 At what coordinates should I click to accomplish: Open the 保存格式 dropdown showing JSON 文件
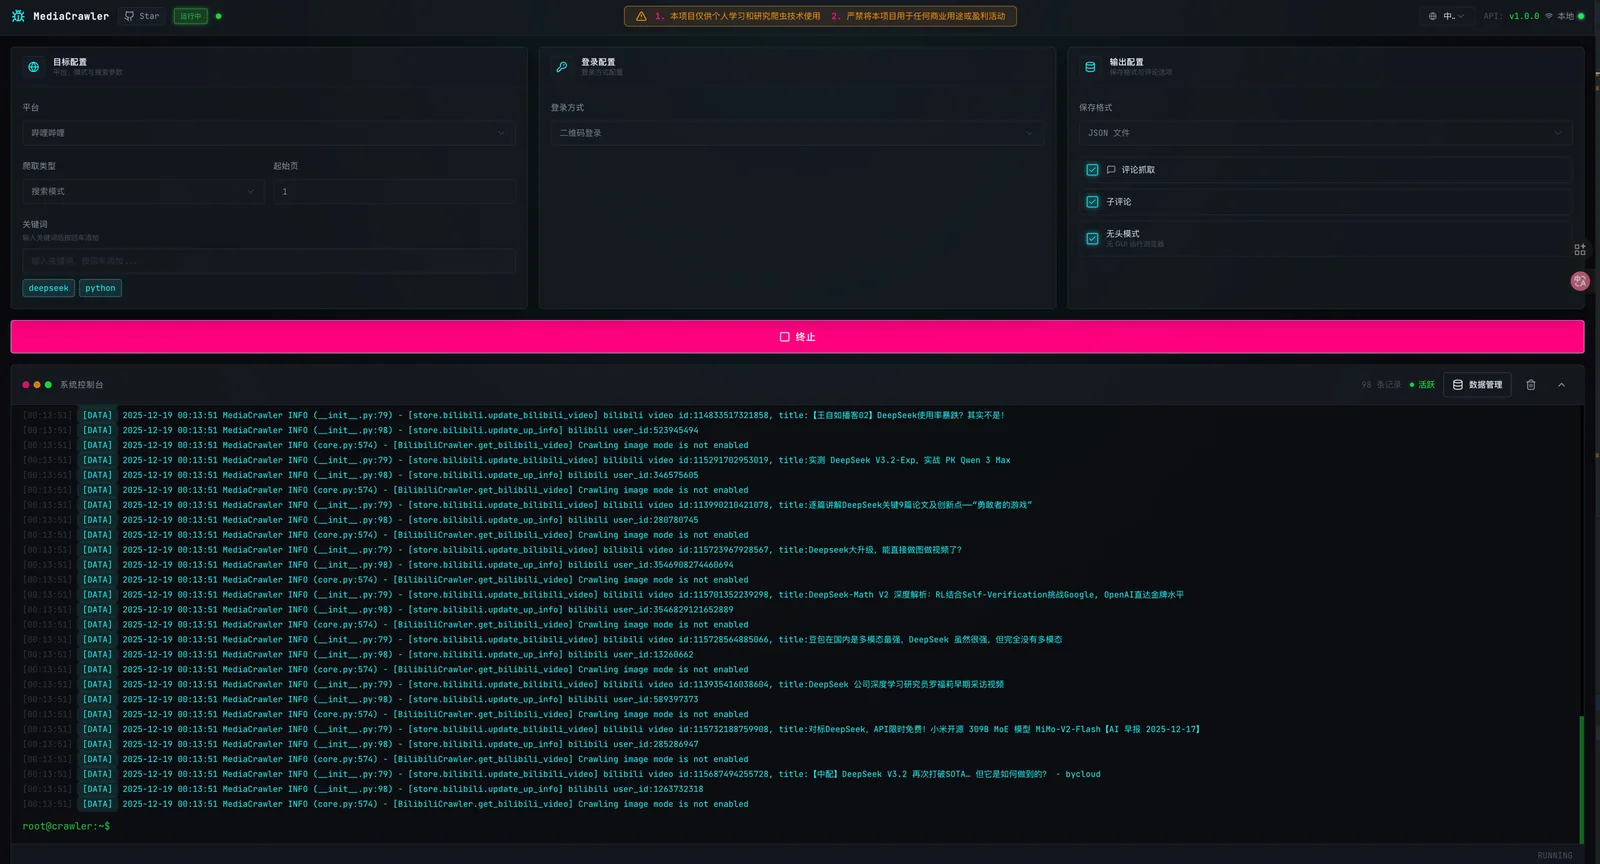(x=1325, y=133)
